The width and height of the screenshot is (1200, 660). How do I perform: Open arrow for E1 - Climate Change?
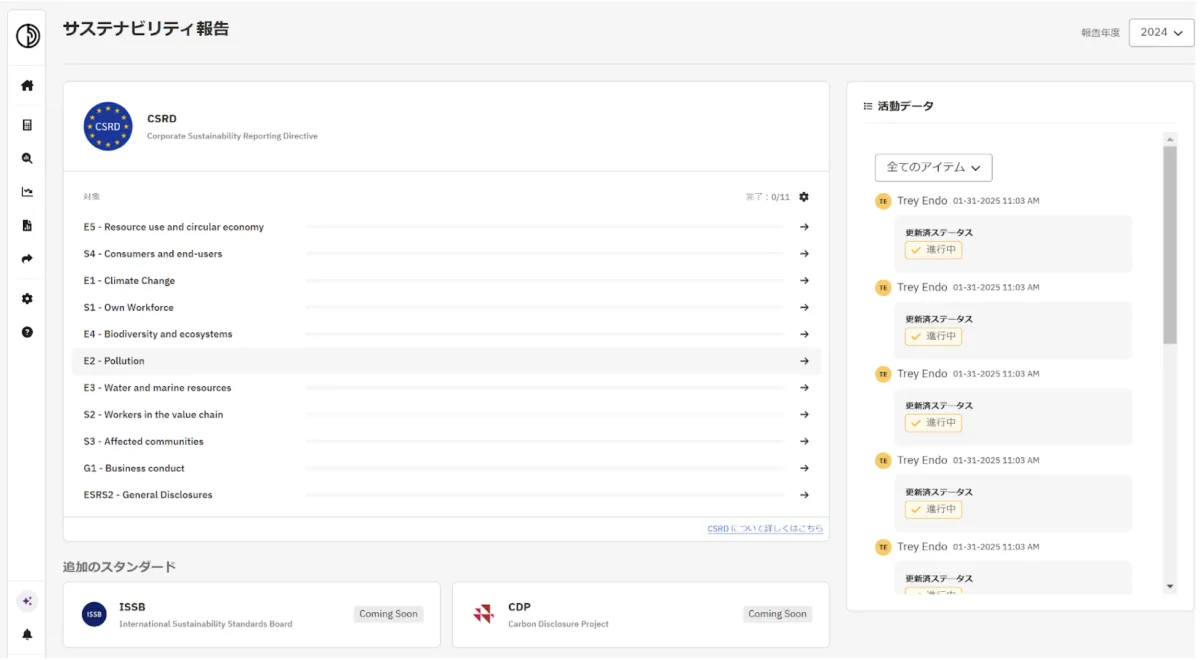804,281
